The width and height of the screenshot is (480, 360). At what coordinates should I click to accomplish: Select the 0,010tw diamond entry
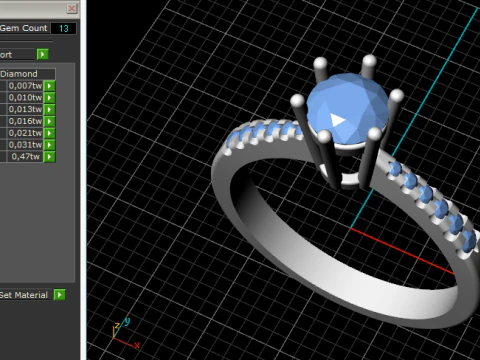[x=25, y=98]
